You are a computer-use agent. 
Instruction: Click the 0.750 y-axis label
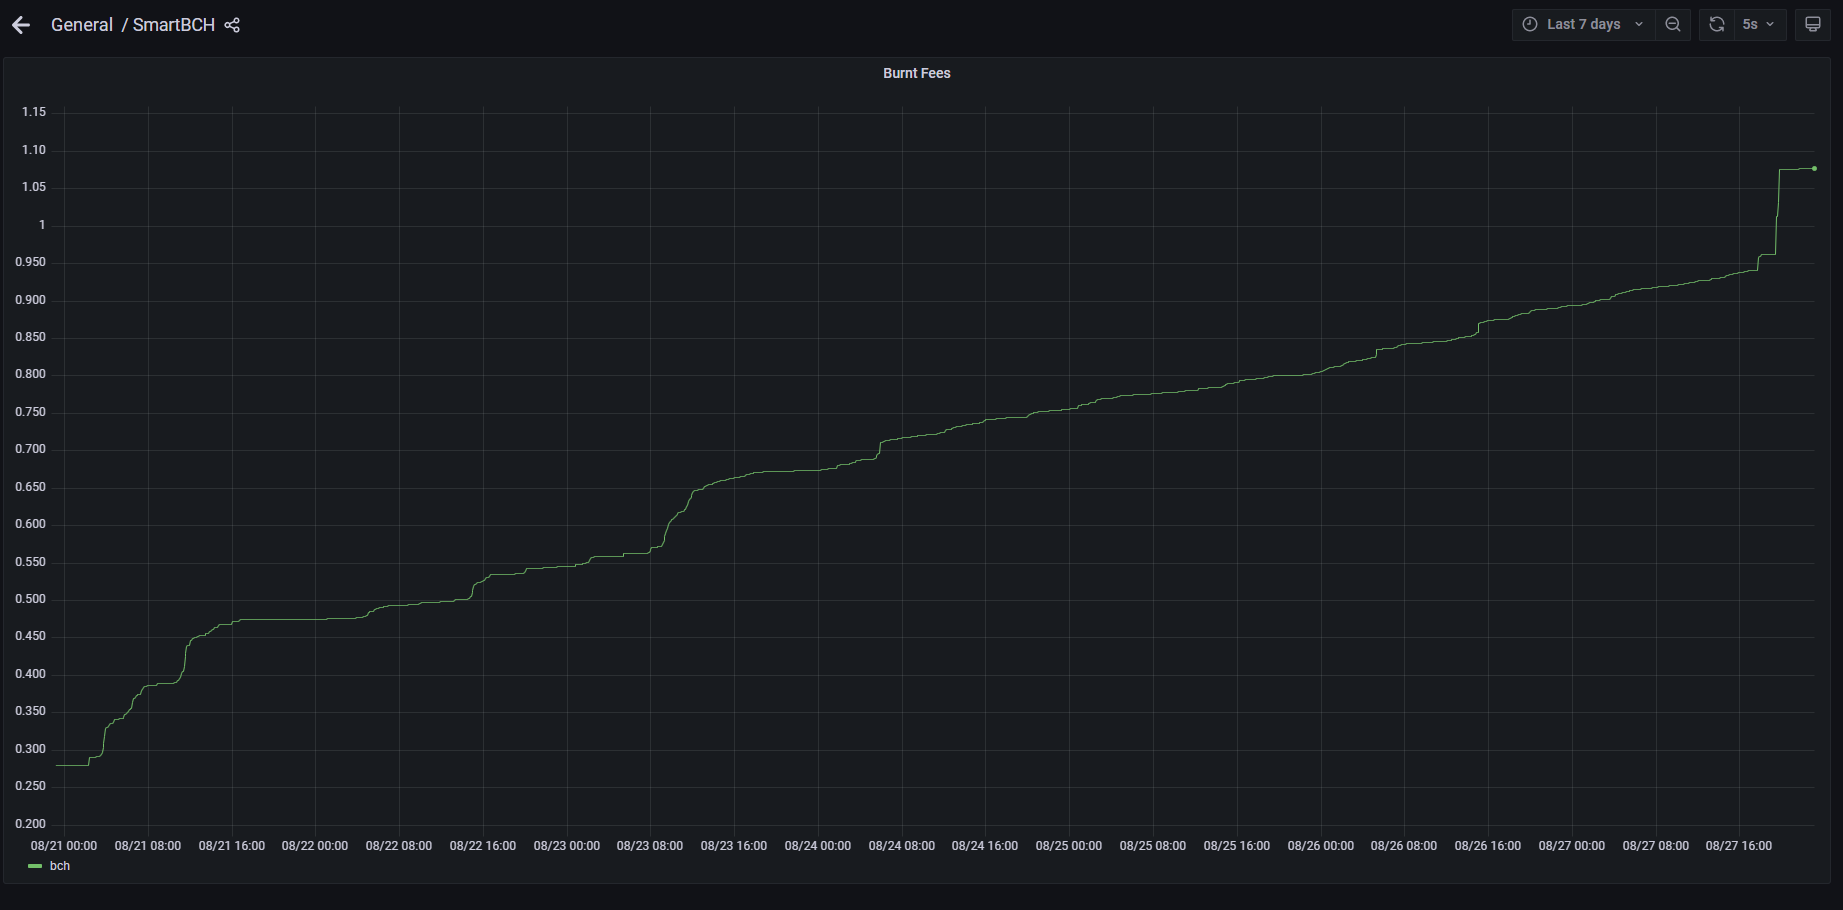[31, 412]
